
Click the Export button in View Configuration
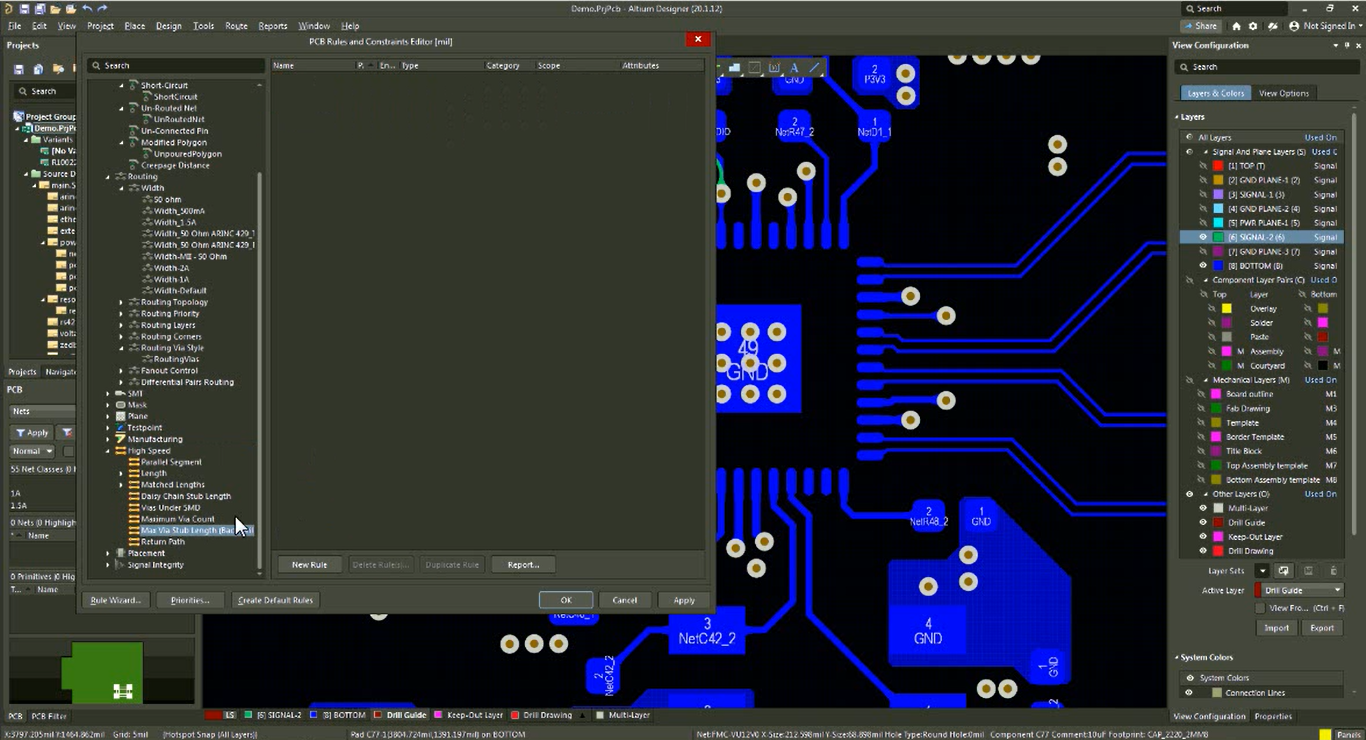tap(1322, 628)
